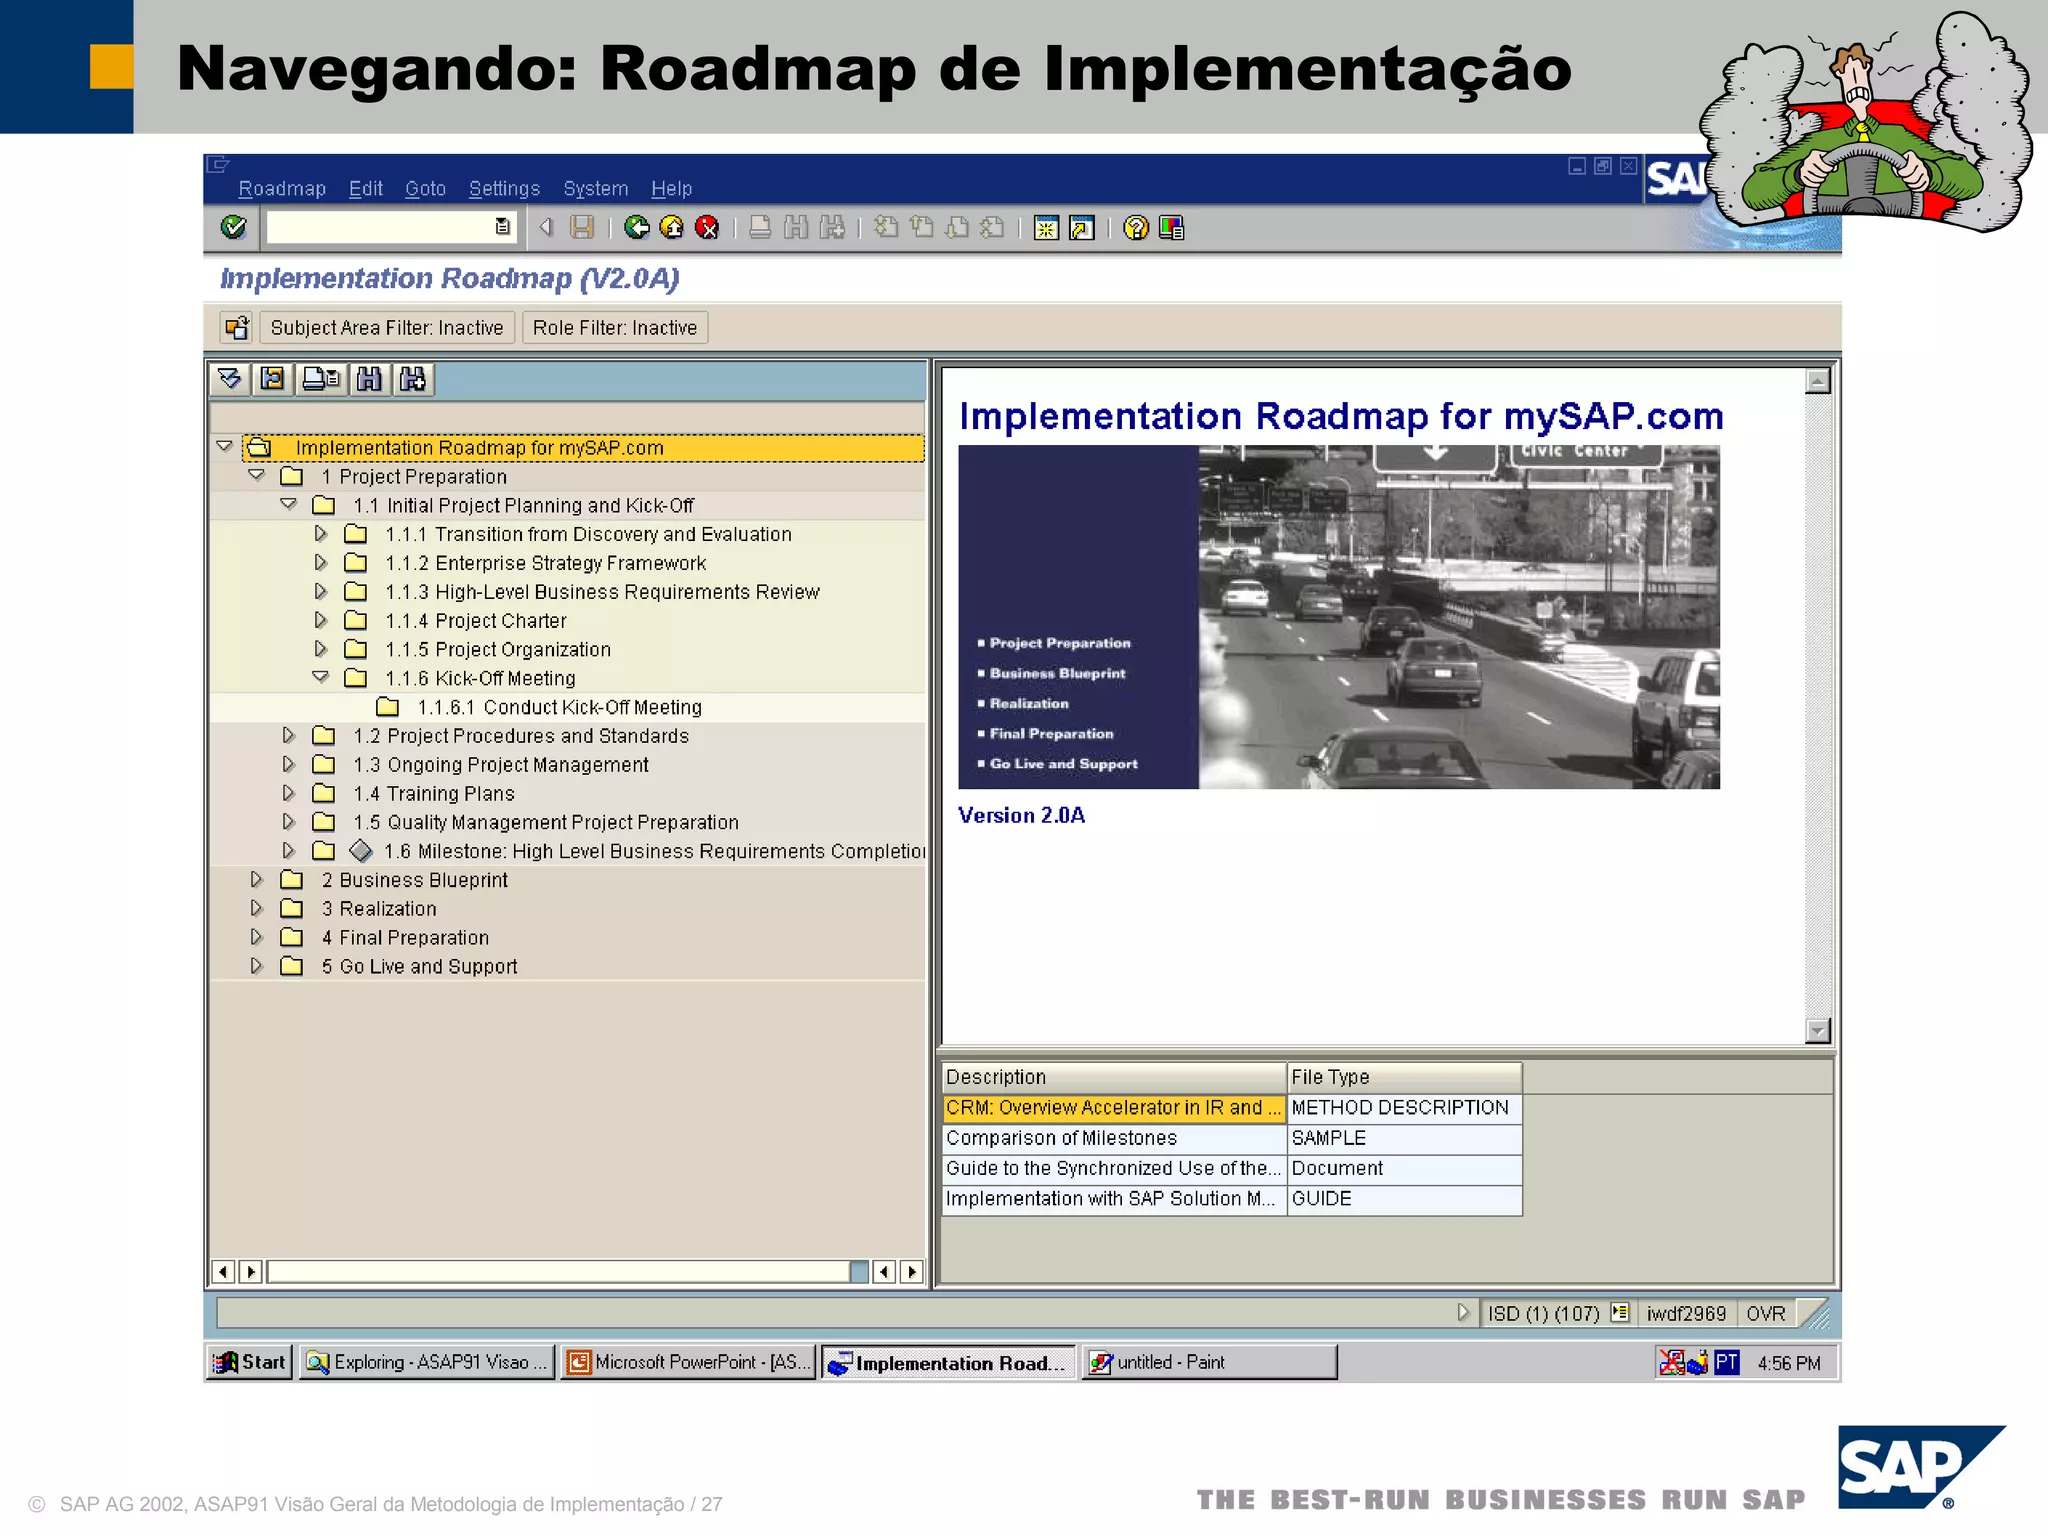Click the yellow Exit up-arrow icon
The height and width of the screenshot is (1536, 2048).
[672, 228]
